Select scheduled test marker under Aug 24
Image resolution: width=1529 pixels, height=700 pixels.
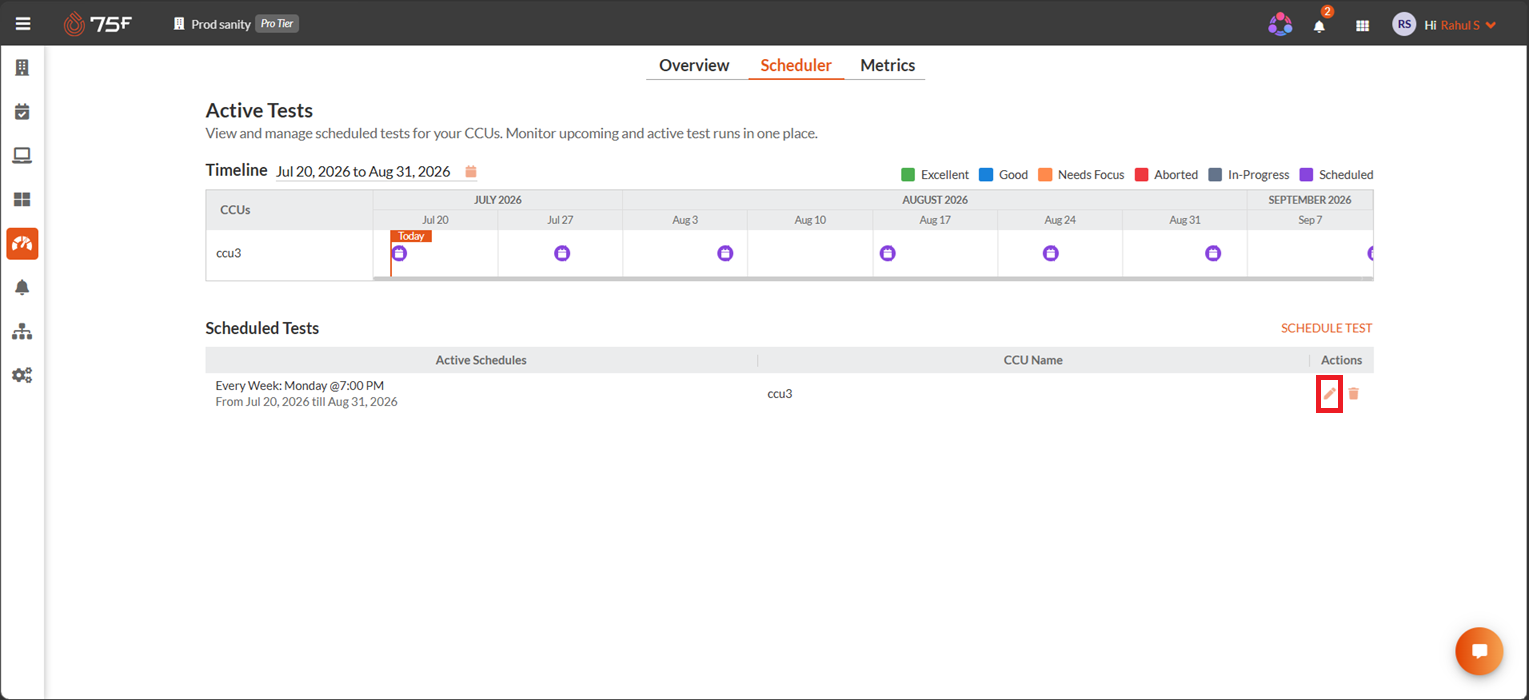click(1050, 253)
